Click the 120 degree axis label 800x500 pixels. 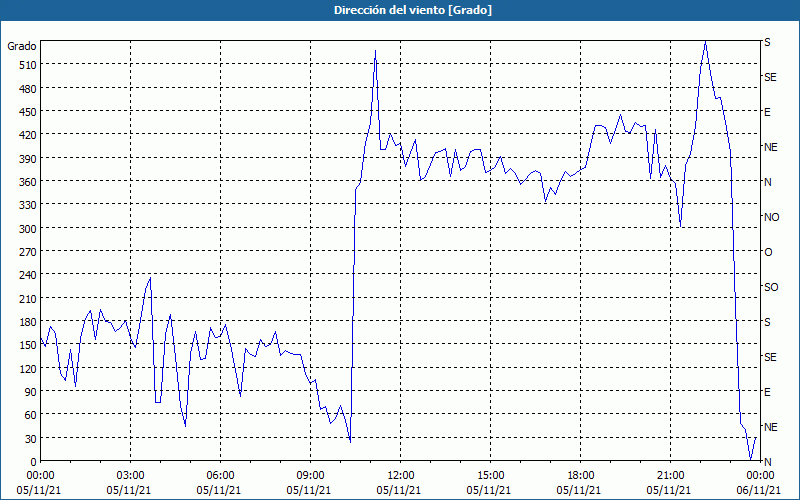[28, 368]
